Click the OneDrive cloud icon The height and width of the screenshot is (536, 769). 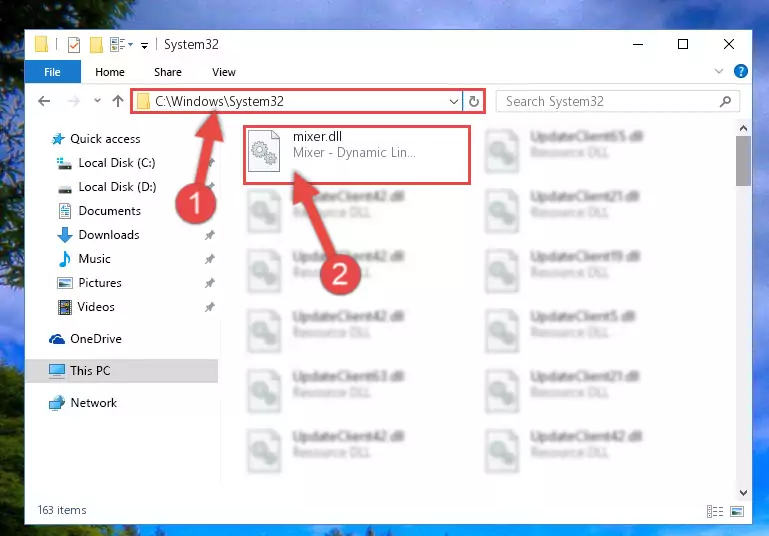click(x=57, y=339)
